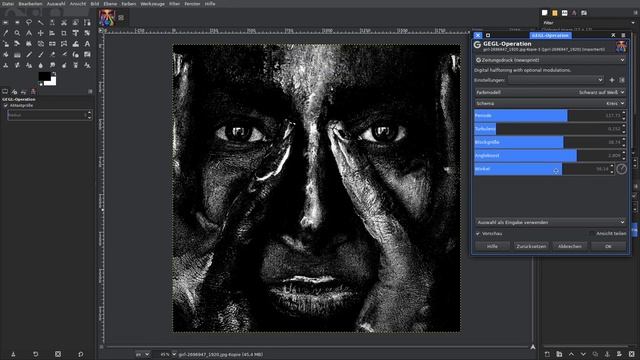Viewport: 640px width, 360px height.
Task: Open the Fenster menu
Action: click(192, 4)
